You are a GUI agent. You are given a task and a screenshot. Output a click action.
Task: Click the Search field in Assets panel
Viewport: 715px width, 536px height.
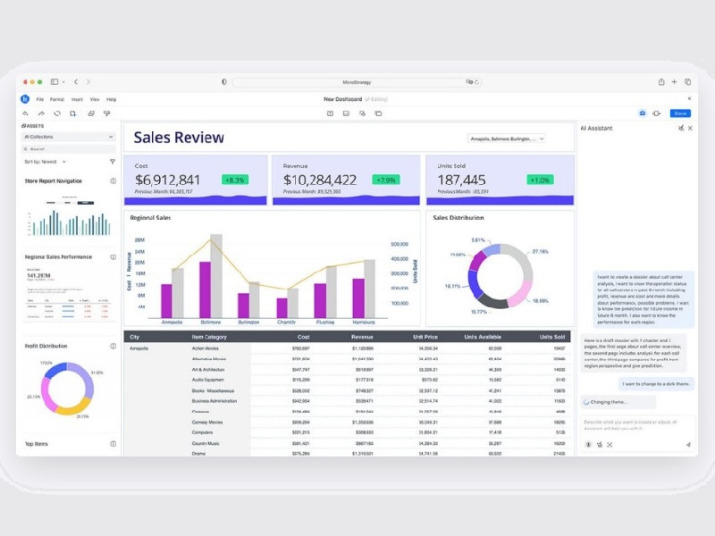pyautogui.click(x=69, y=148)
